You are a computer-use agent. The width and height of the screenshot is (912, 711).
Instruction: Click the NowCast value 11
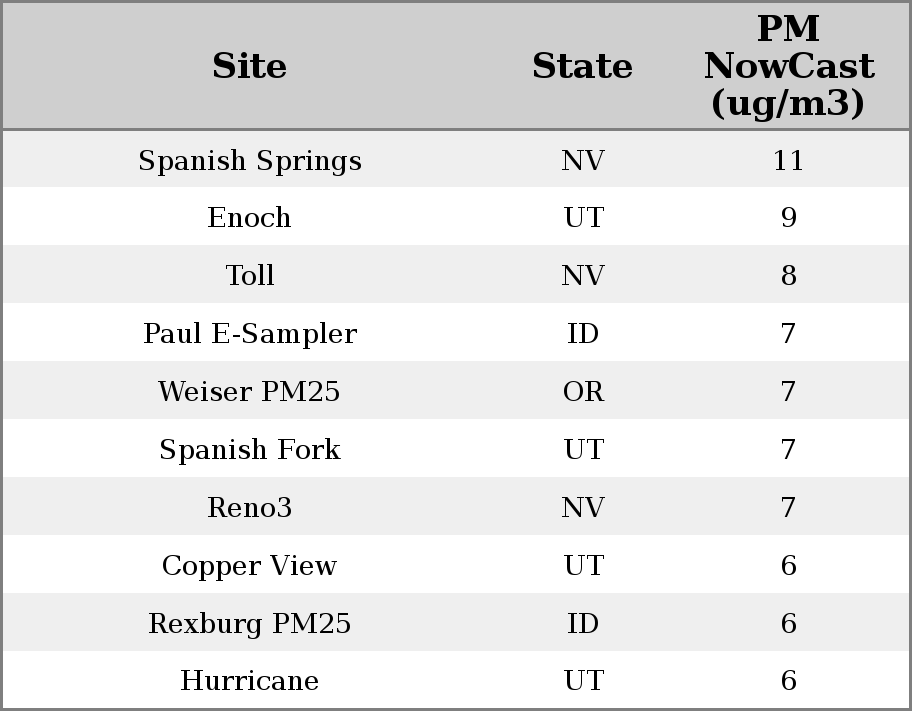[788, 160]
